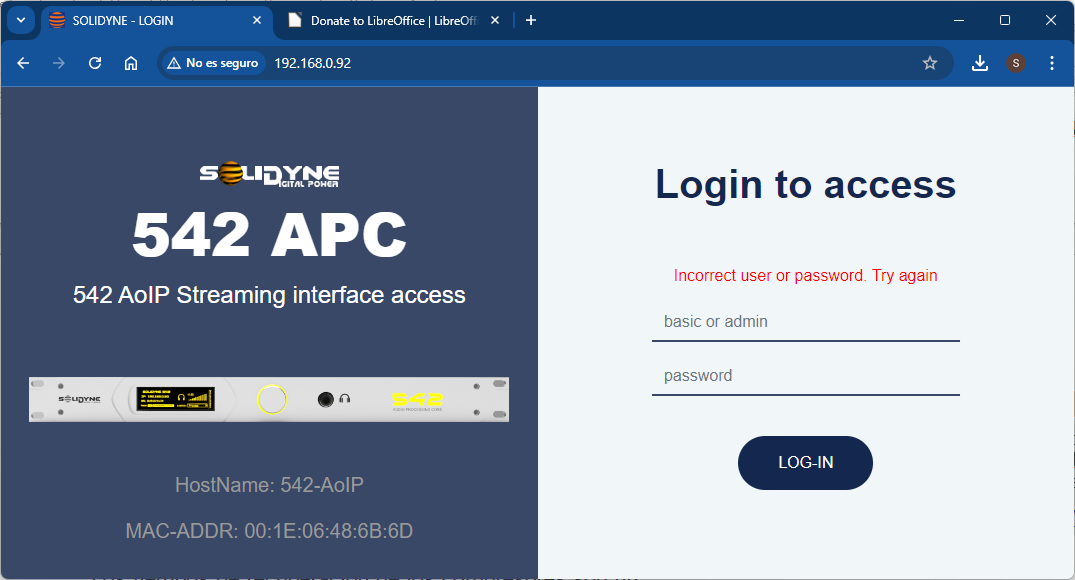The height and width of the screenshot is (580, 1075).
Task: Click the Solidyne logo above 542 APC
Action: 268,176
